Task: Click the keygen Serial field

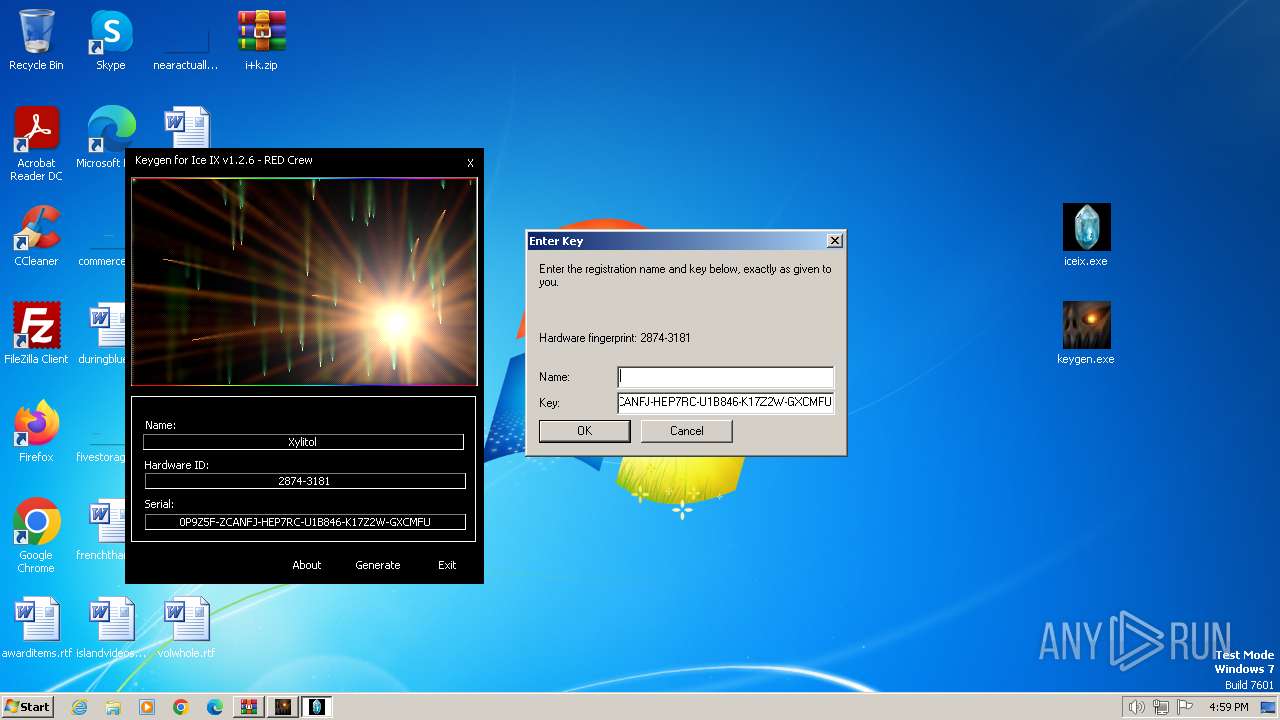Action: click(x=305, y=522)
